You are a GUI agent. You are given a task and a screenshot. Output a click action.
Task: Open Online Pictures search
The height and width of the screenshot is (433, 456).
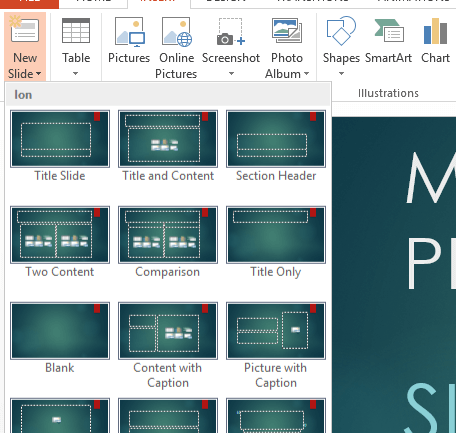point(176,48)
